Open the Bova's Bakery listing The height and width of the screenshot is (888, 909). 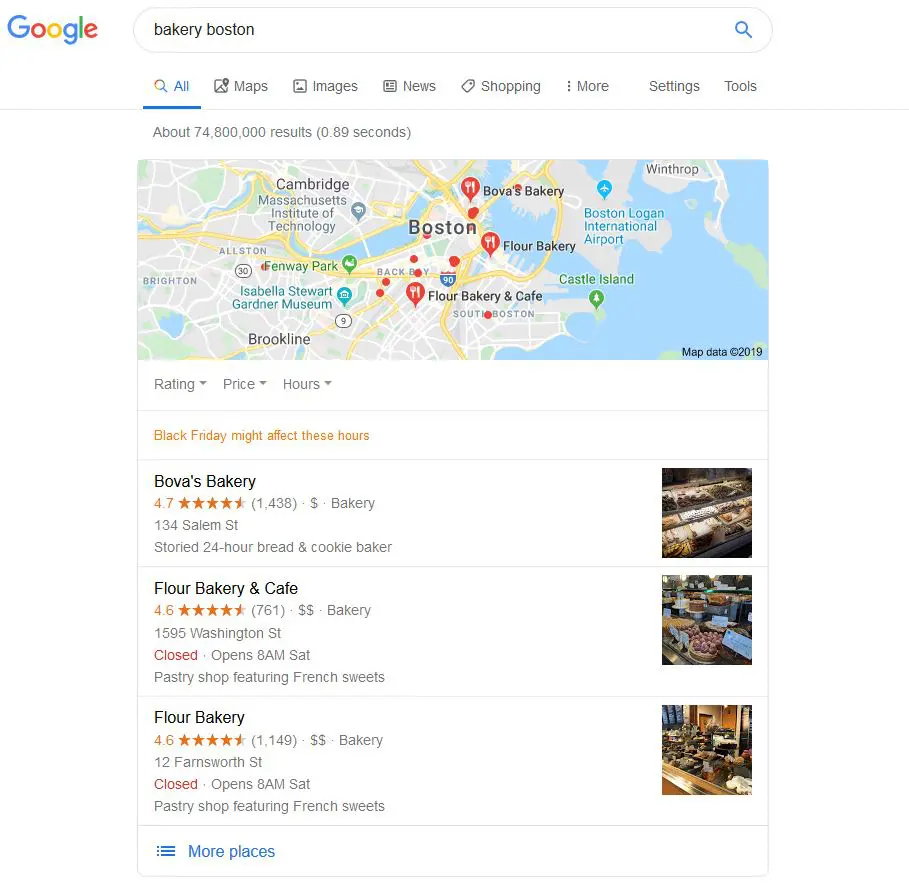point(205,482)
